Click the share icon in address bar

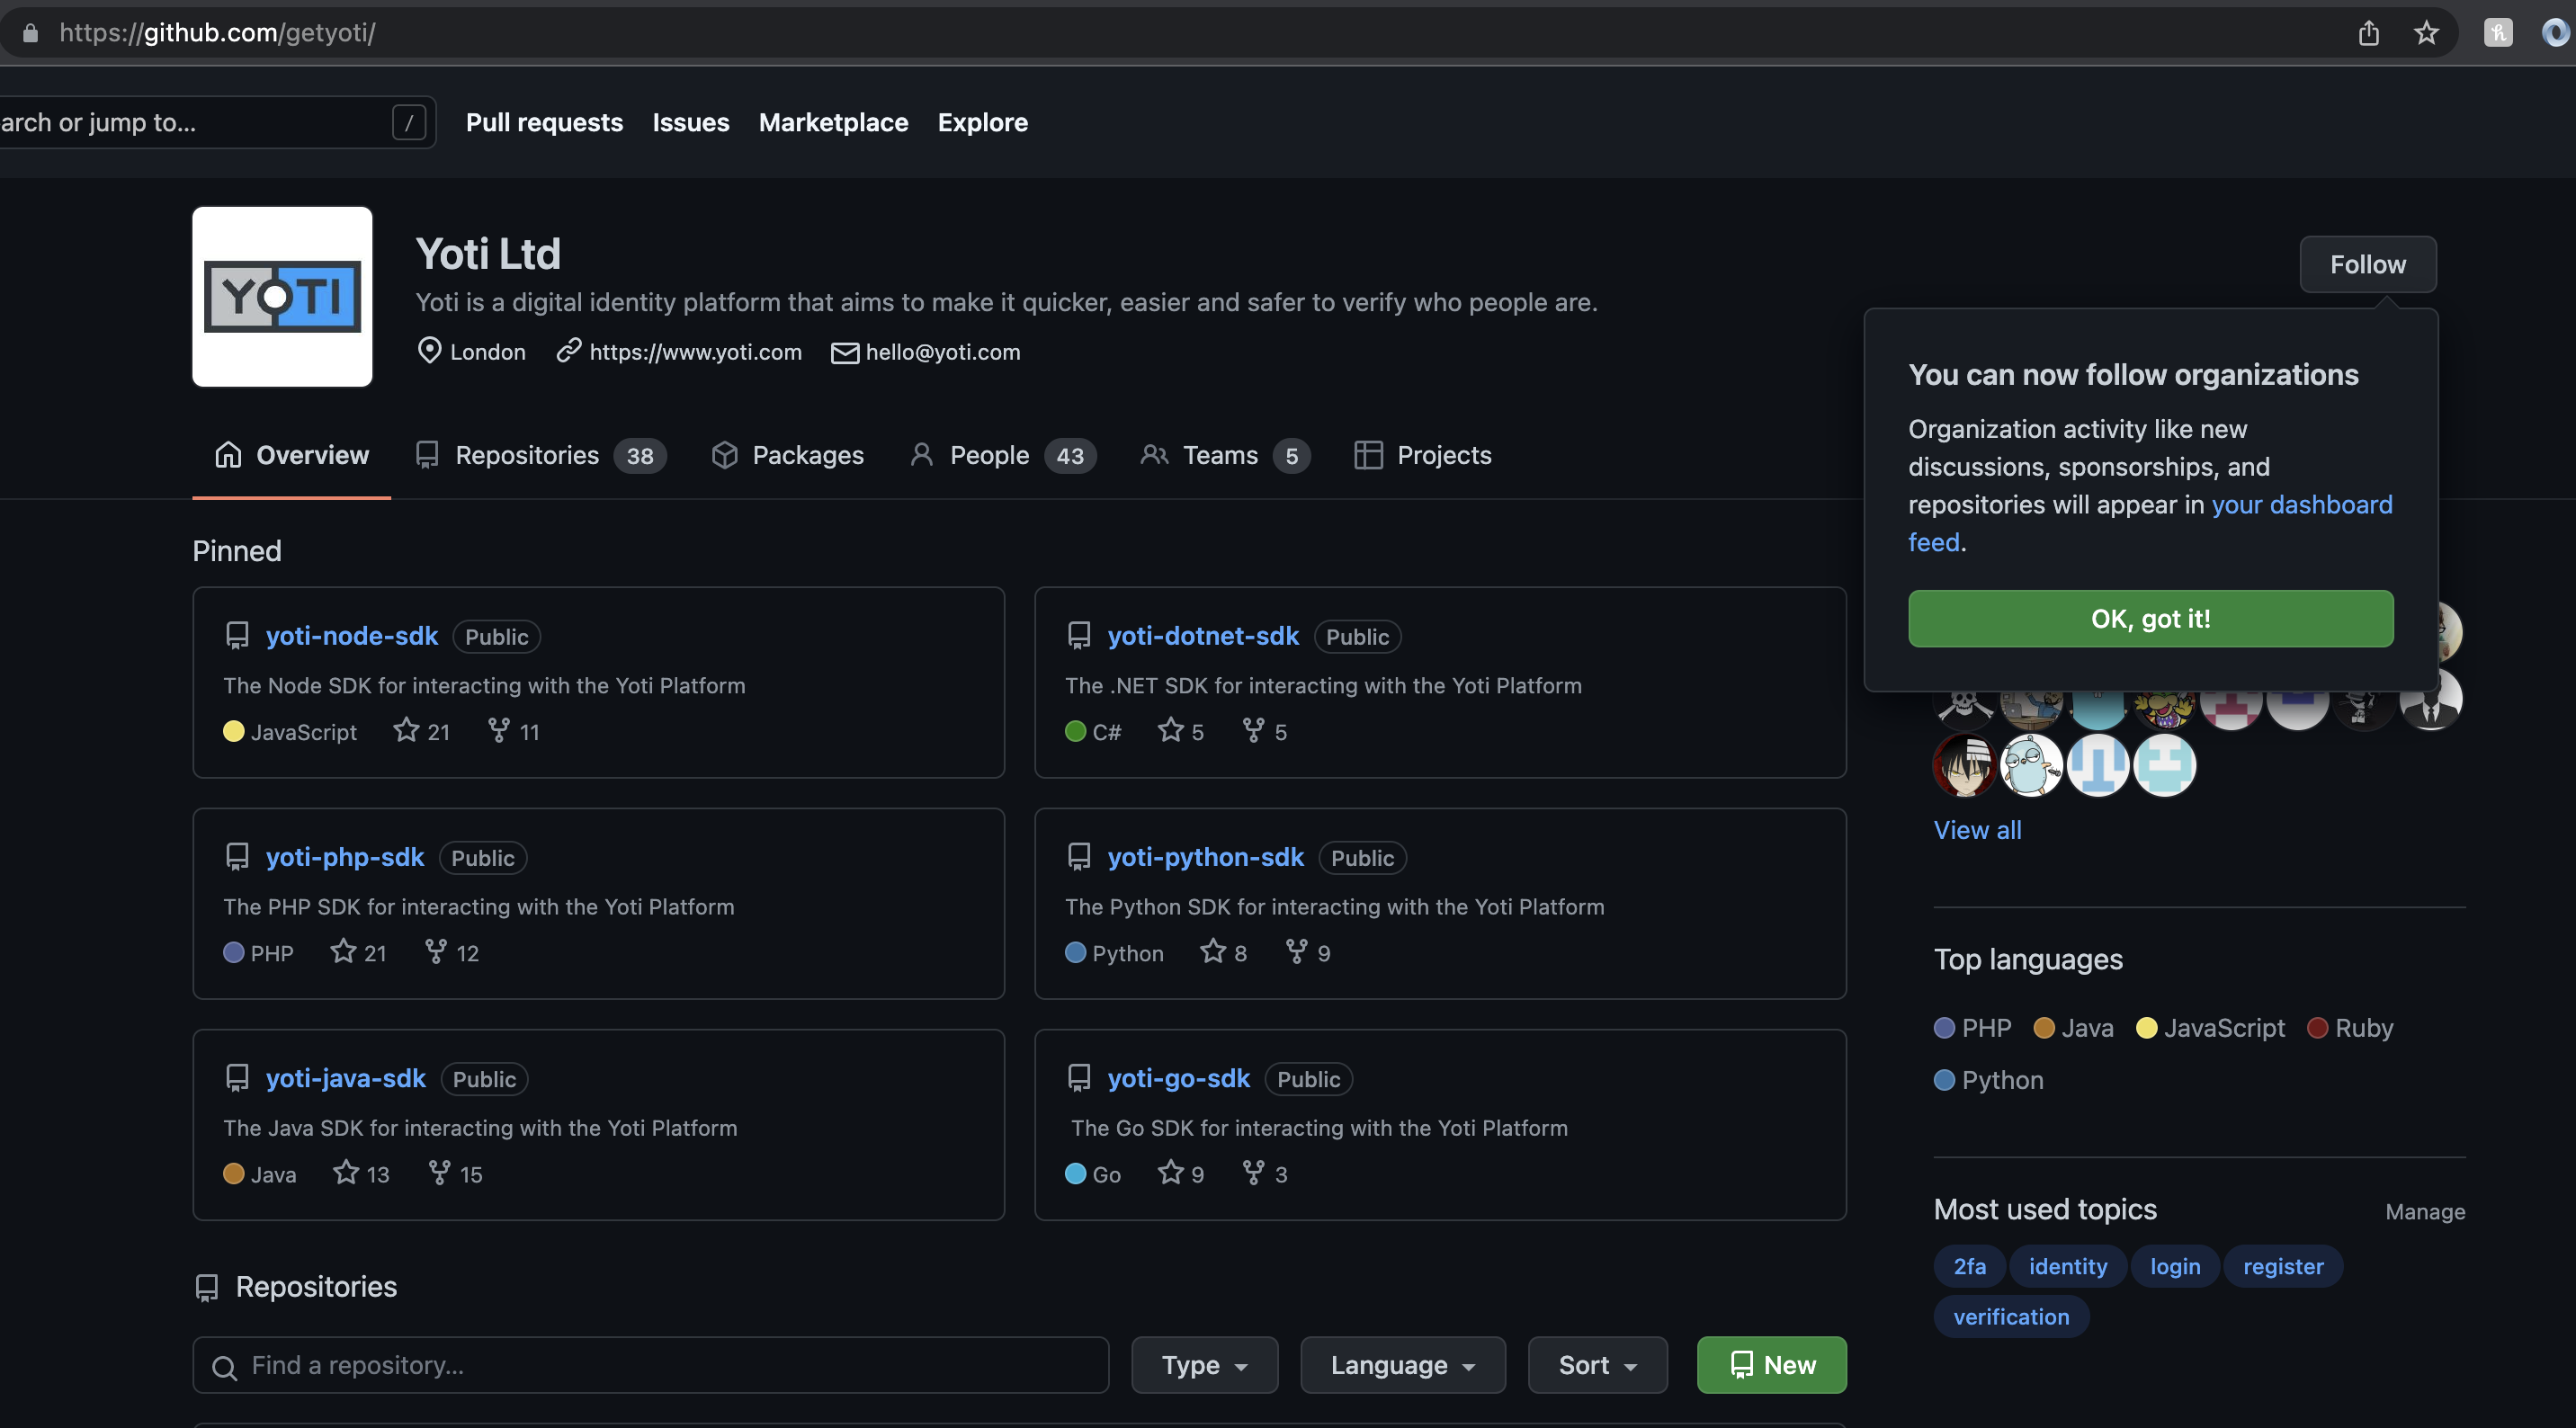tap(2368, 33)
